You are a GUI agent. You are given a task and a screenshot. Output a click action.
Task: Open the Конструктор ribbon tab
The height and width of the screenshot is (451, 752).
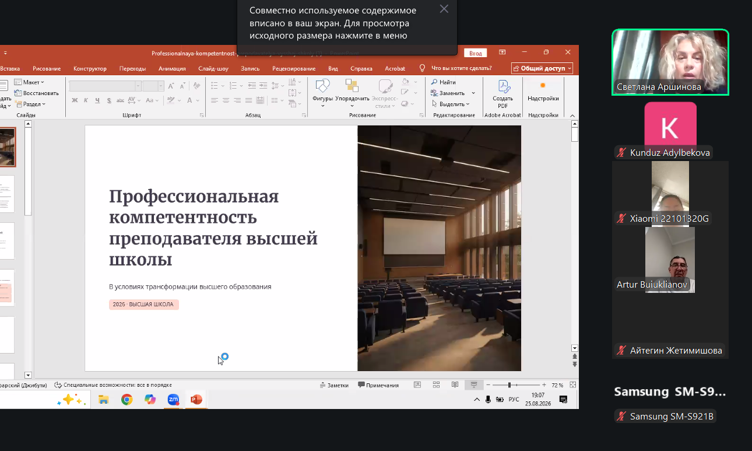[x=90, y=69]
